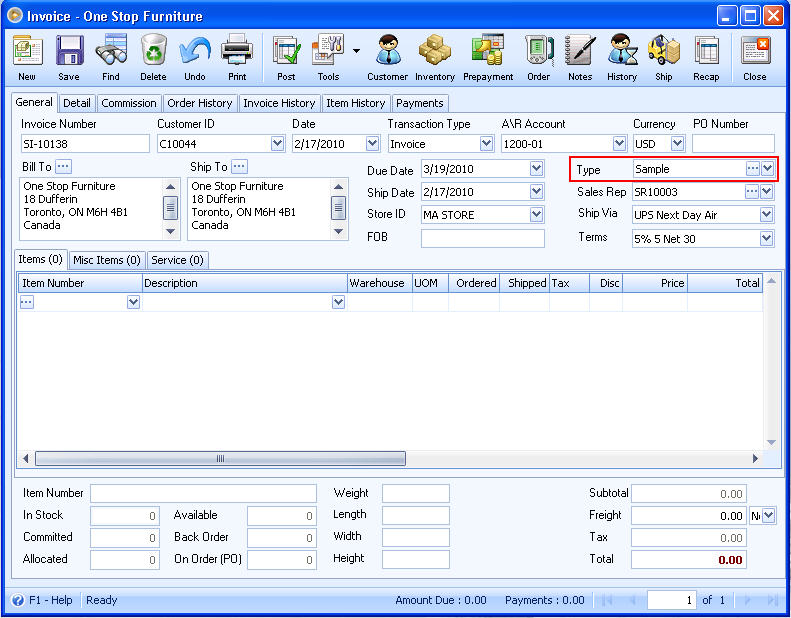Click the Type field ellipsis button
The width and height of the screenshot is (791, 618).
pyautogui.click(x=752, y=168)
